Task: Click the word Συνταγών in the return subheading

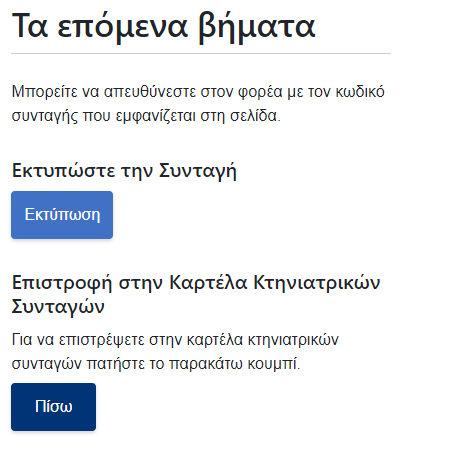Action: point(58,307)
